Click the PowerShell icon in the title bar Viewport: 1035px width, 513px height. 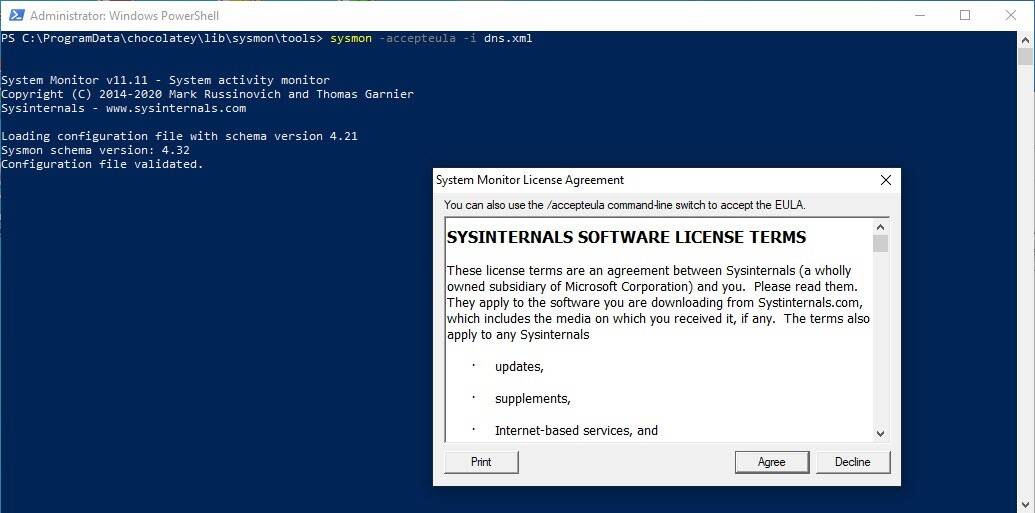(x=13, y=15)
